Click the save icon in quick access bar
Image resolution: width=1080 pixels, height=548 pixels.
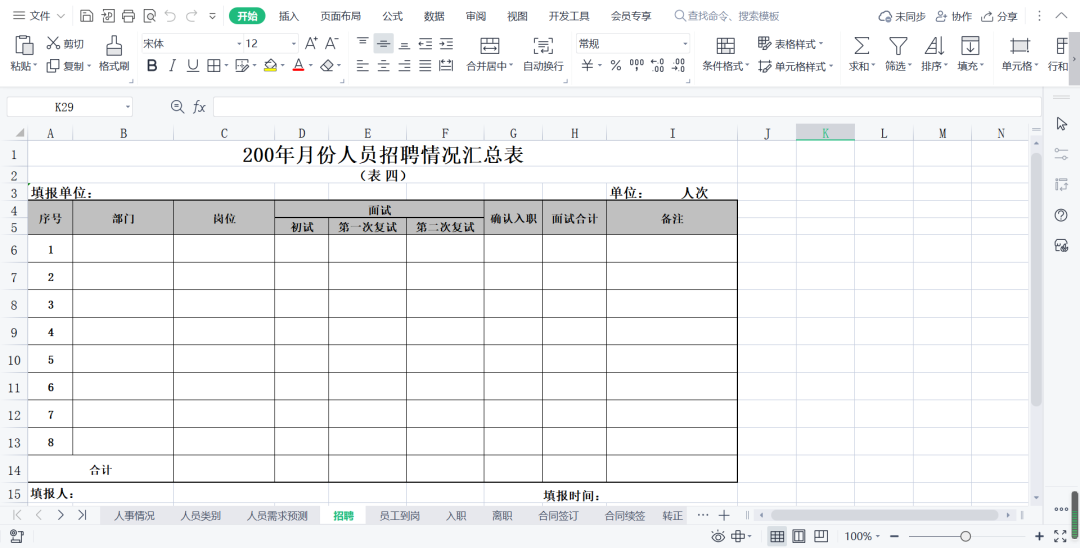tap(86, 16)
